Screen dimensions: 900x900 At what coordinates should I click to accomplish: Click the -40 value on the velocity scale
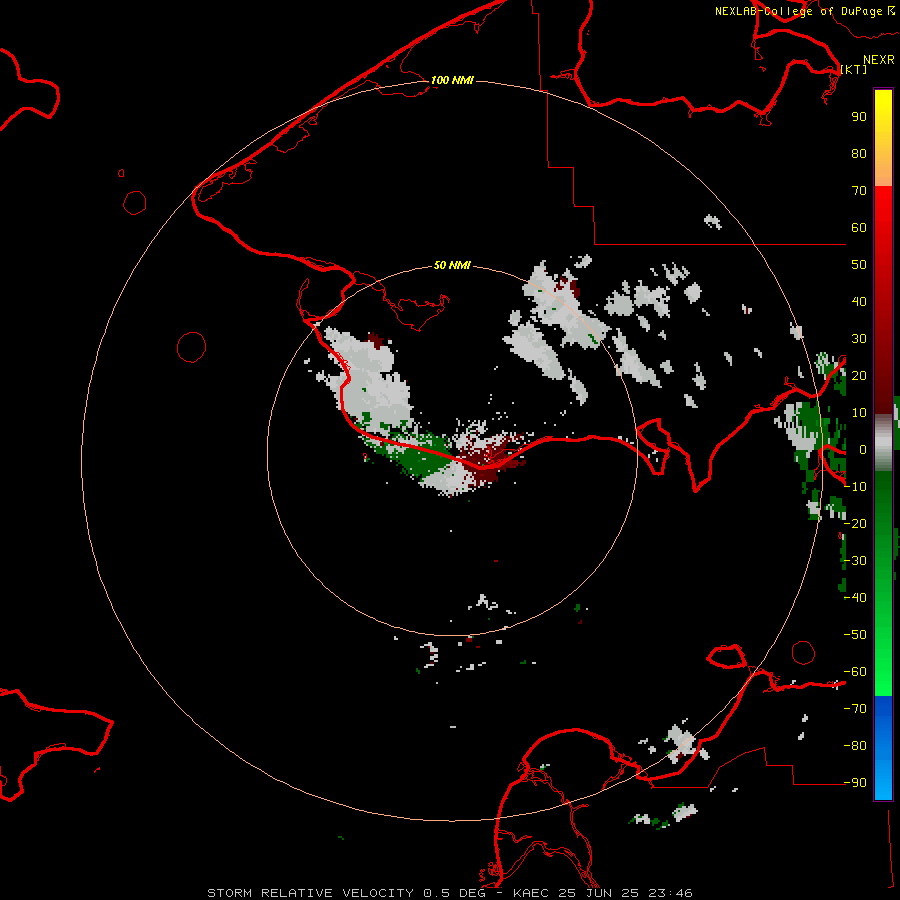tap(855, 598)
